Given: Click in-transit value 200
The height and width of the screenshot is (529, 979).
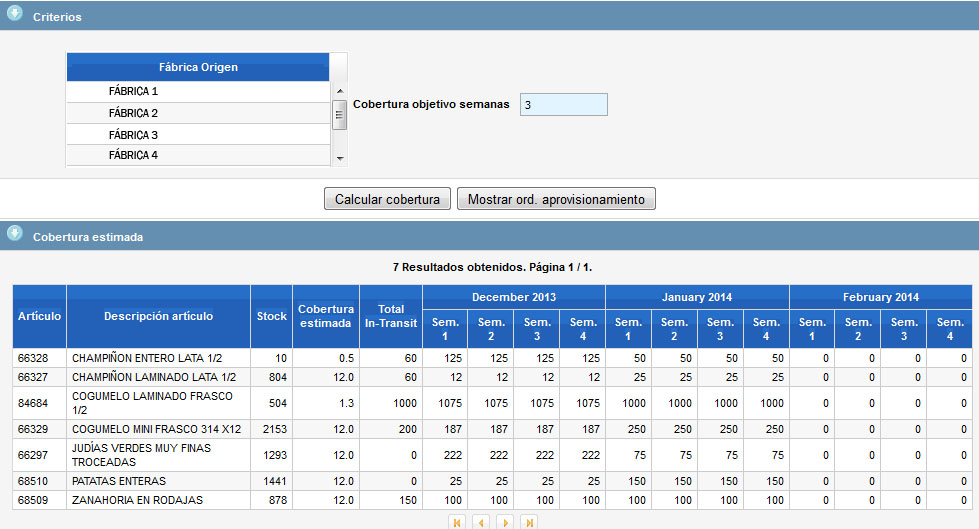Looking at the screenshot, I should pyautogui.click(x=408, y=429).
